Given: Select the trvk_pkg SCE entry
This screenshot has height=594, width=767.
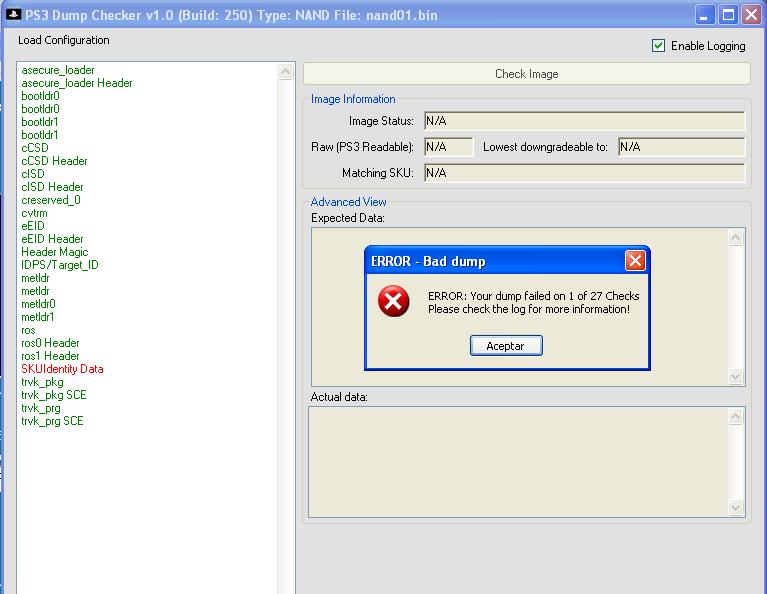Looking at the screenshot, I should click(54, 395).
